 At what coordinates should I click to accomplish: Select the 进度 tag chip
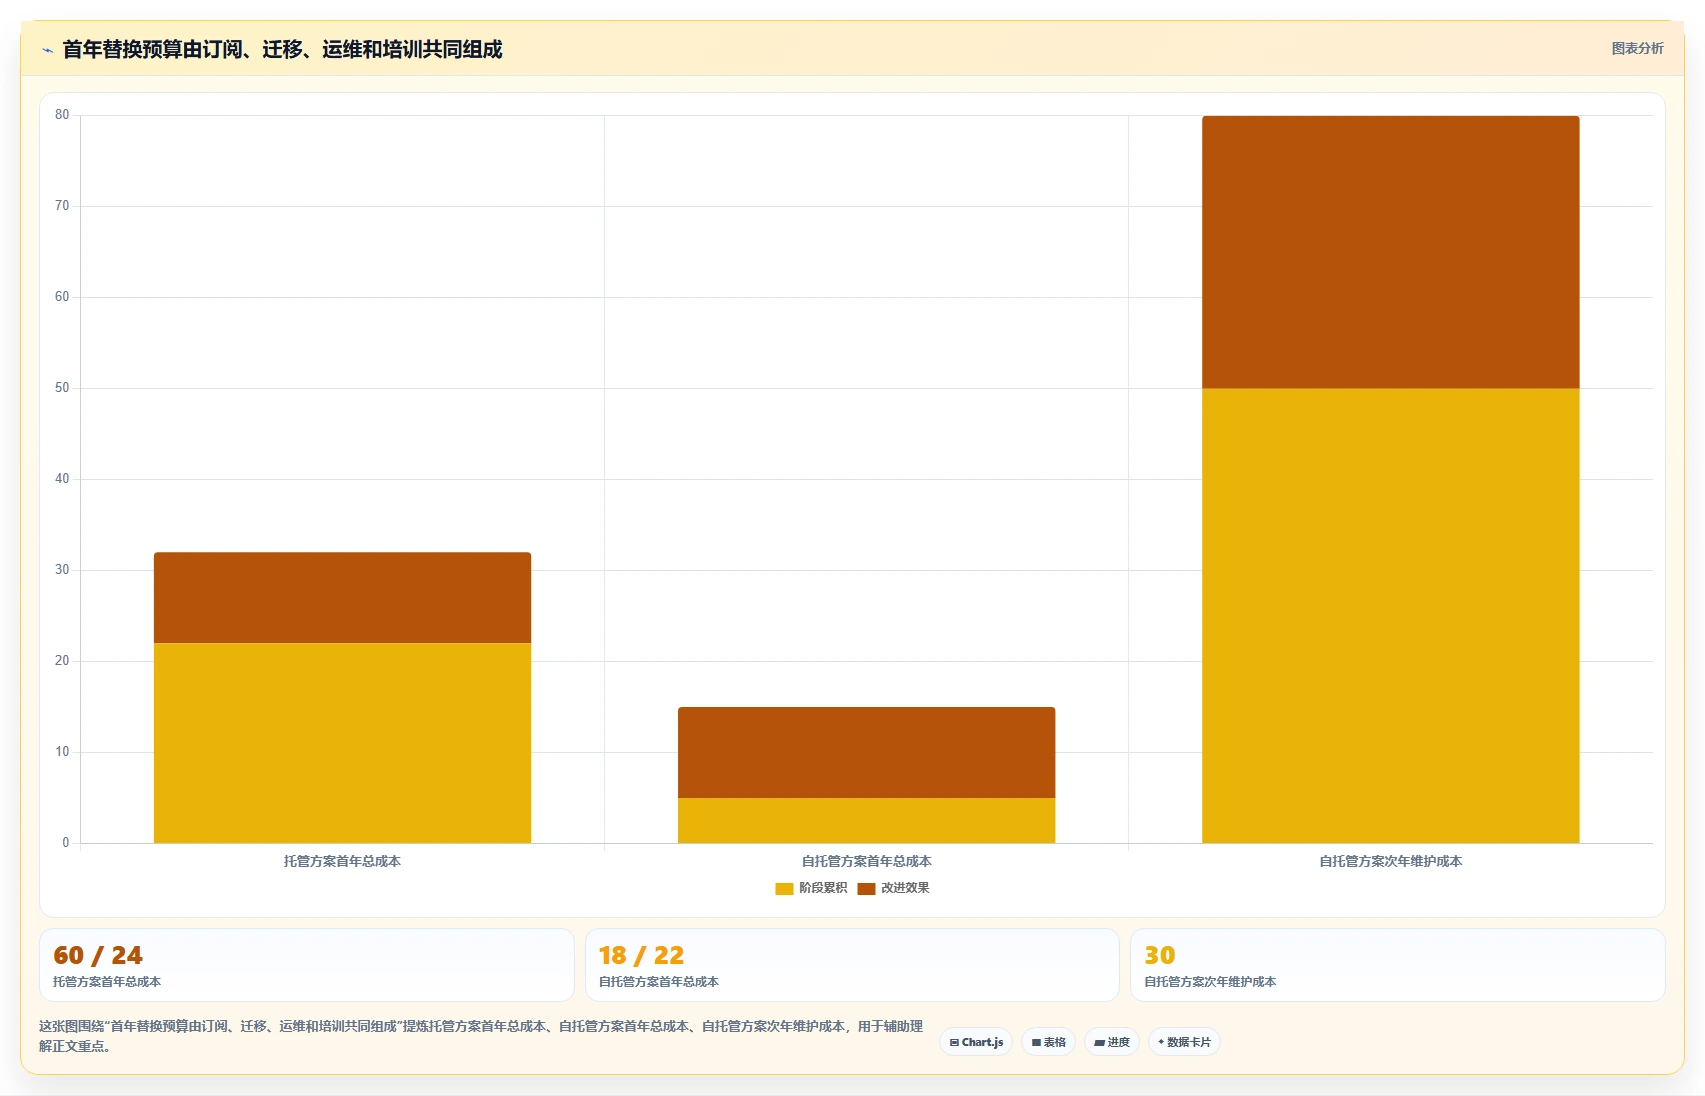(1111, 1042)
